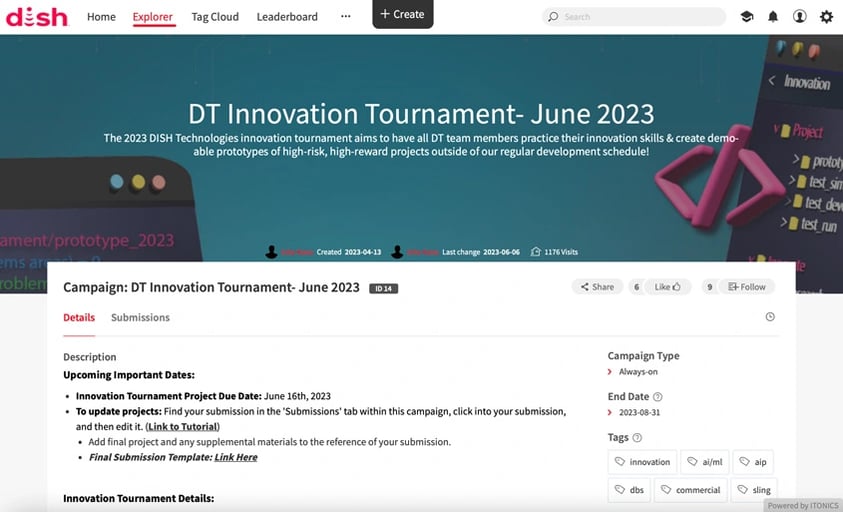
Task: Click the campaign heading title
Action: pos(211,287)
